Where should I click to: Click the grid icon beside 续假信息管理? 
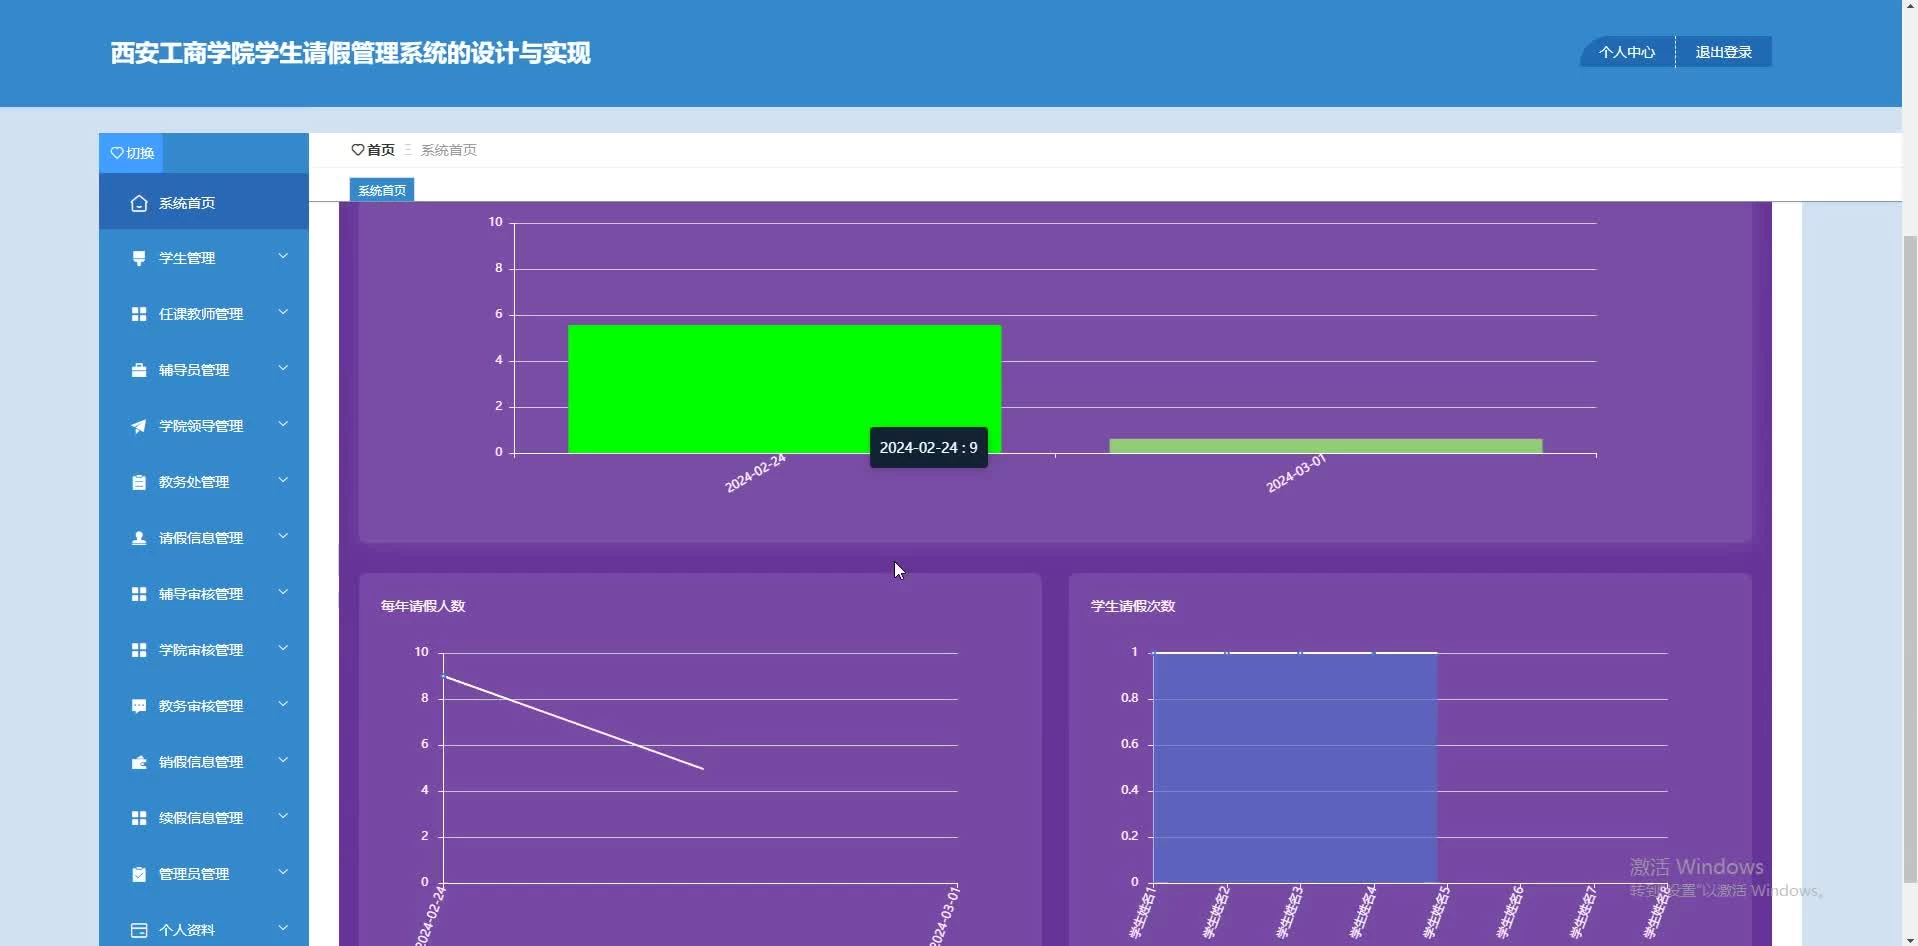coord(139,818)
